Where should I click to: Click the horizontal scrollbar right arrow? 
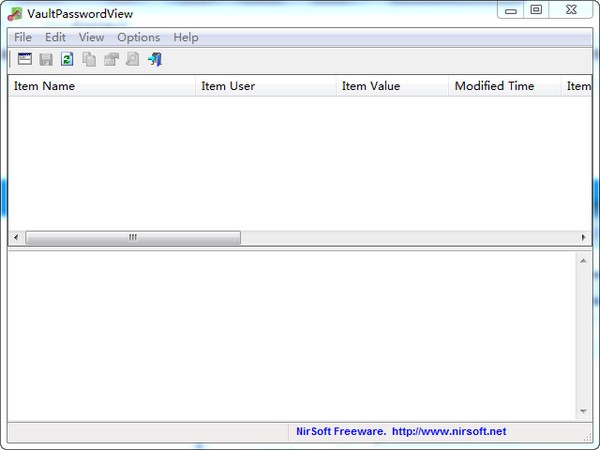[584, 238]
